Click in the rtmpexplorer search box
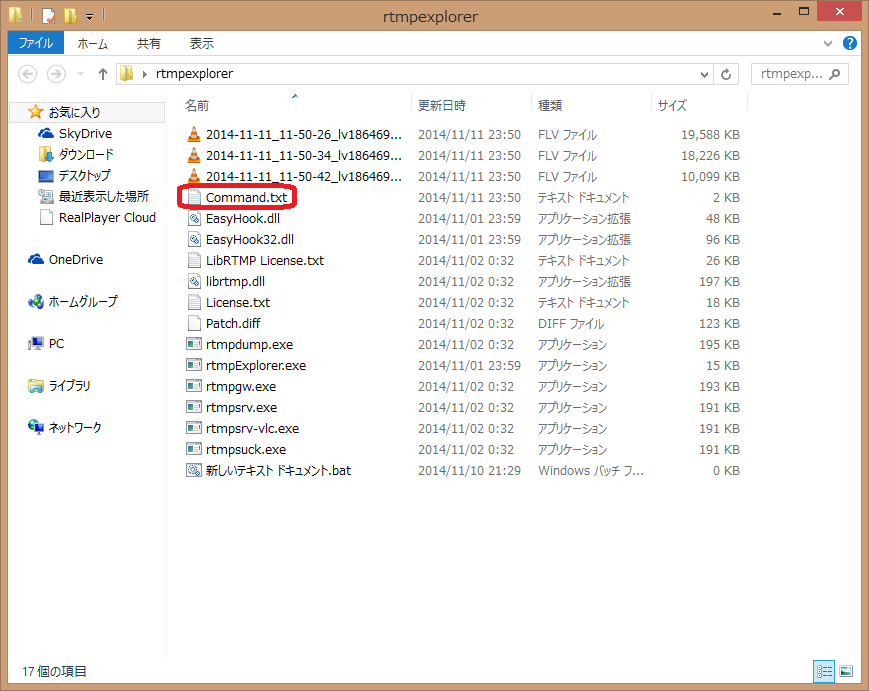 (790, 74)
